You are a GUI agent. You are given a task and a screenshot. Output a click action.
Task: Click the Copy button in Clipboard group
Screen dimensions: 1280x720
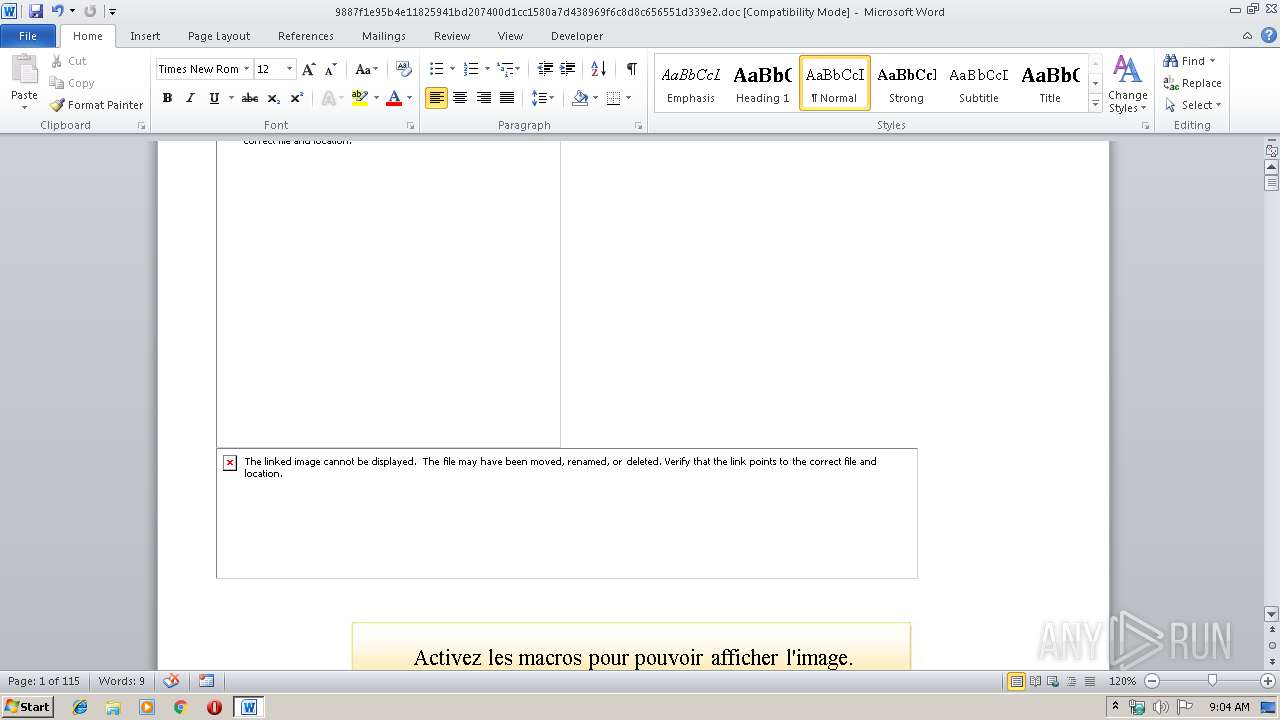72,83
